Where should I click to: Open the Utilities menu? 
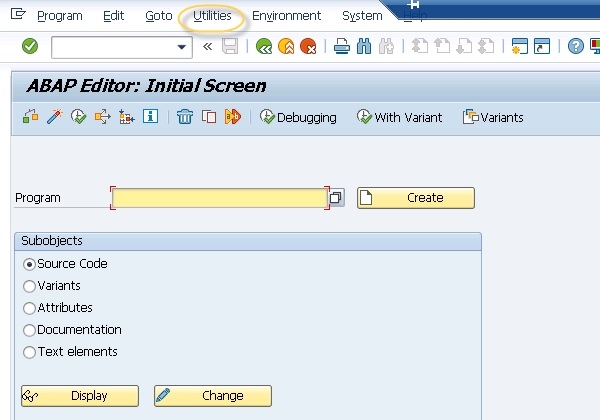(212, 16)
